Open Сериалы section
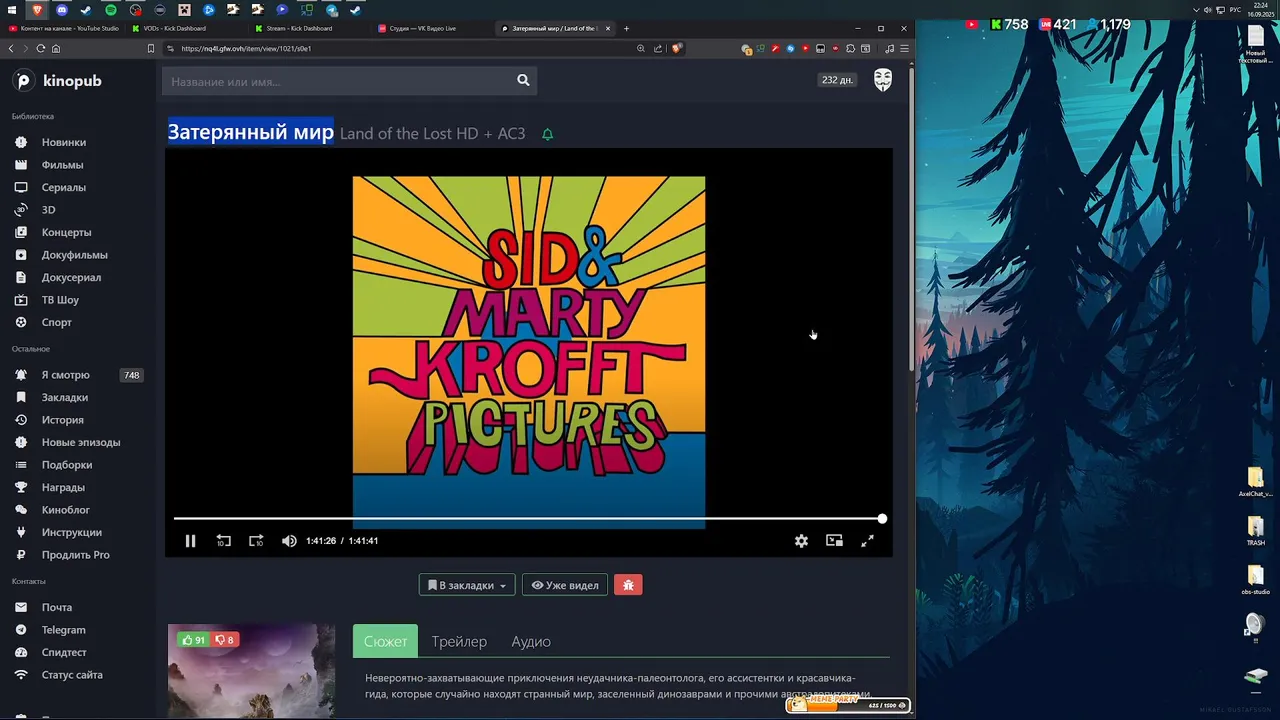Image resolution: width=1280 pixels, height=720 pixels. (63, 187)
